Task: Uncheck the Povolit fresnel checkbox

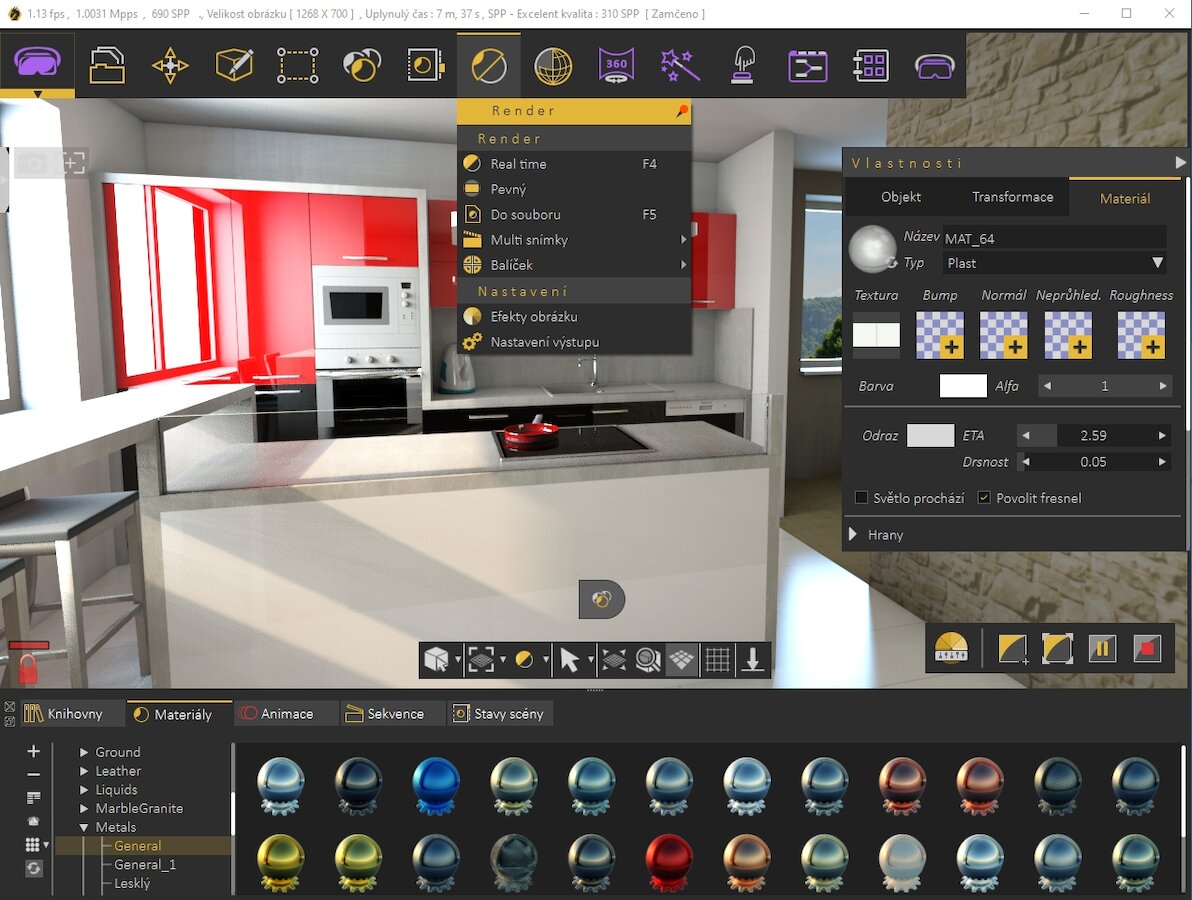Action: (x=984, y=498)
